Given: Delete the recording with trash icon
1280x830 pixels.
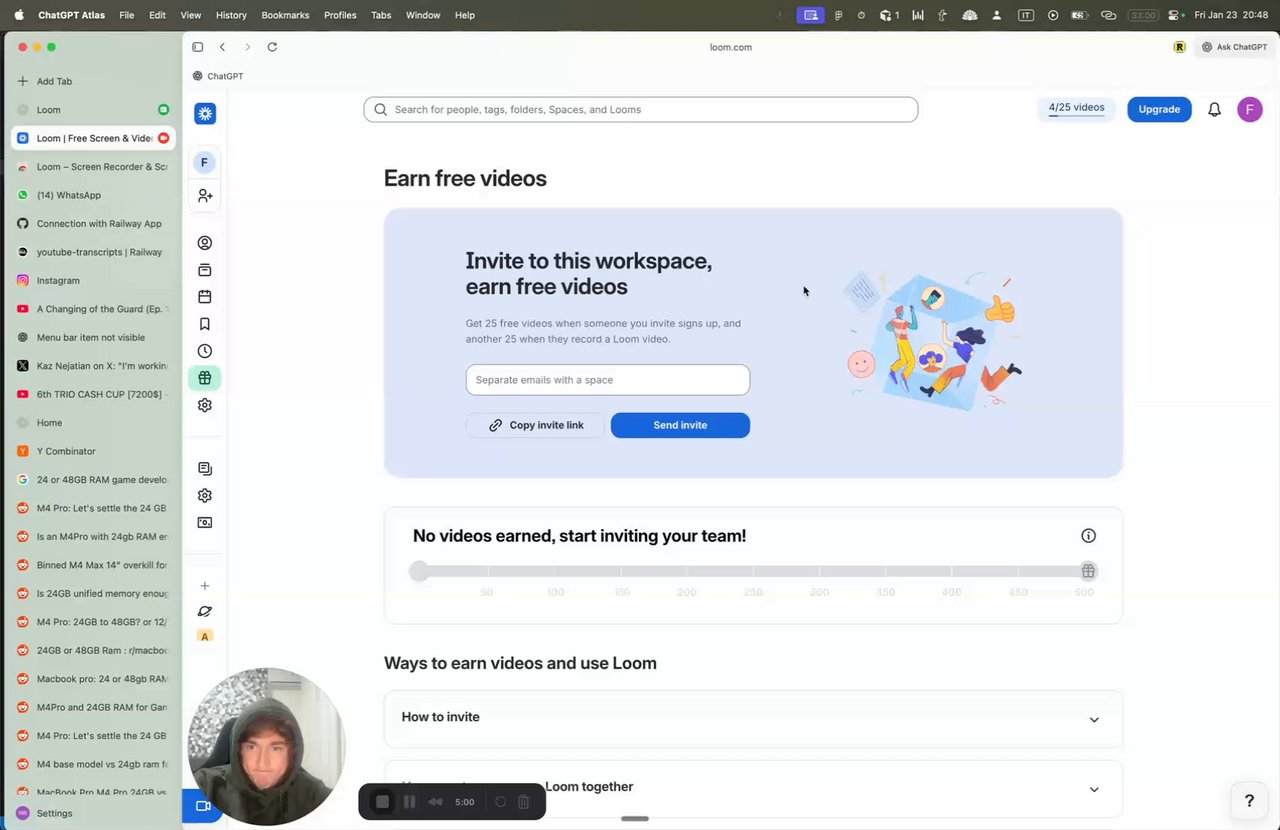Looking at the screenshot, I should pos(523,802).
